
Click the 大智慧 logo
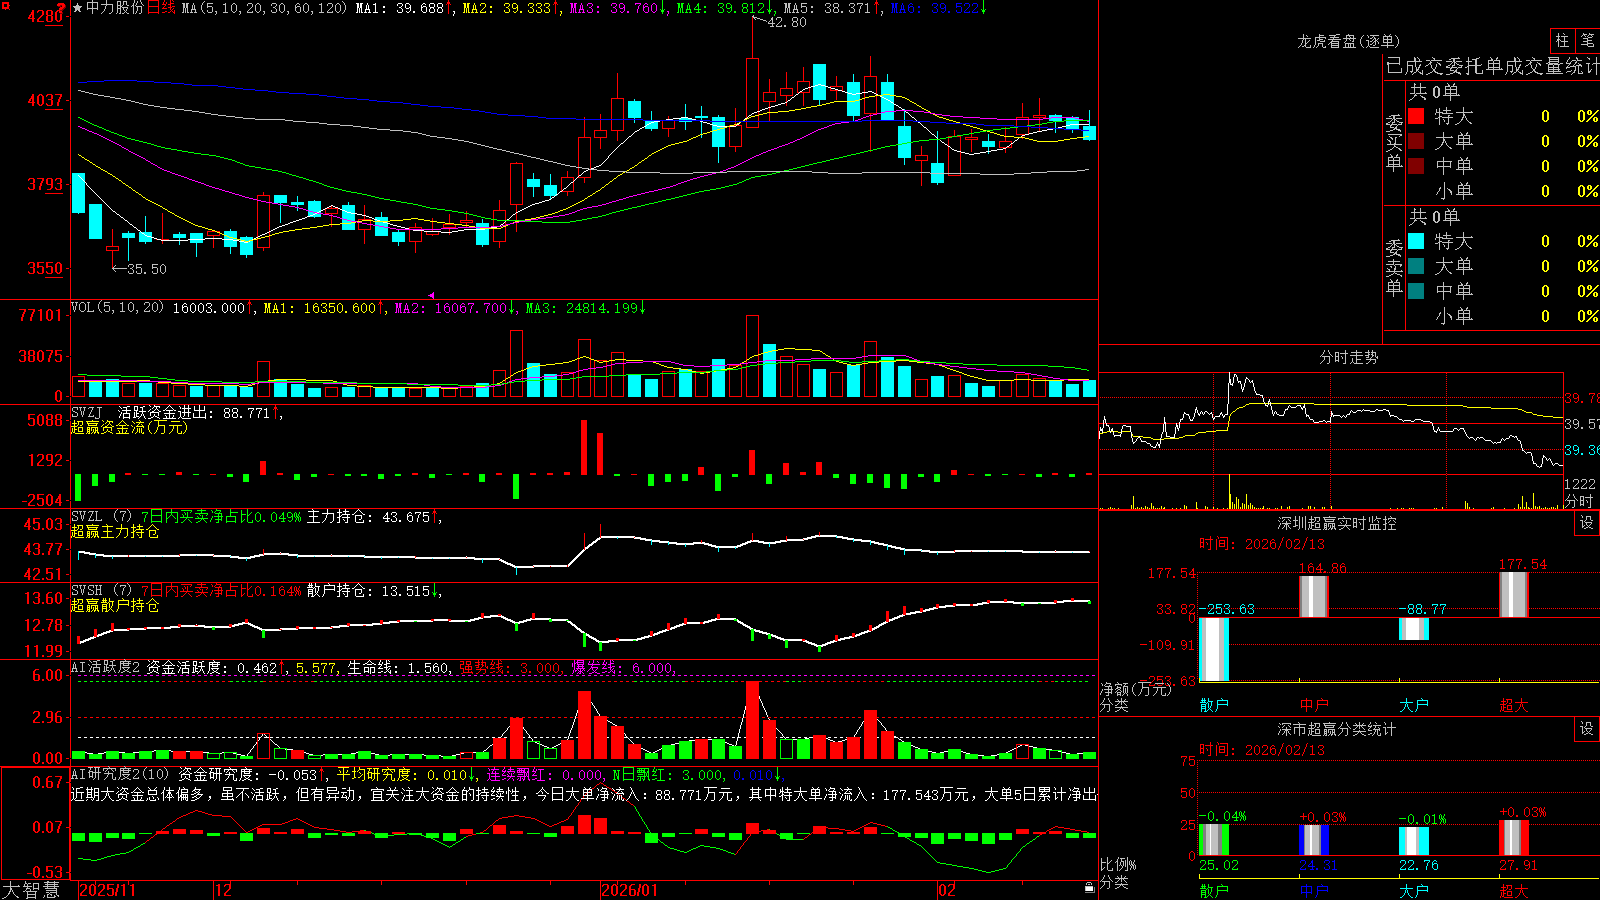[x=31, y=889]
